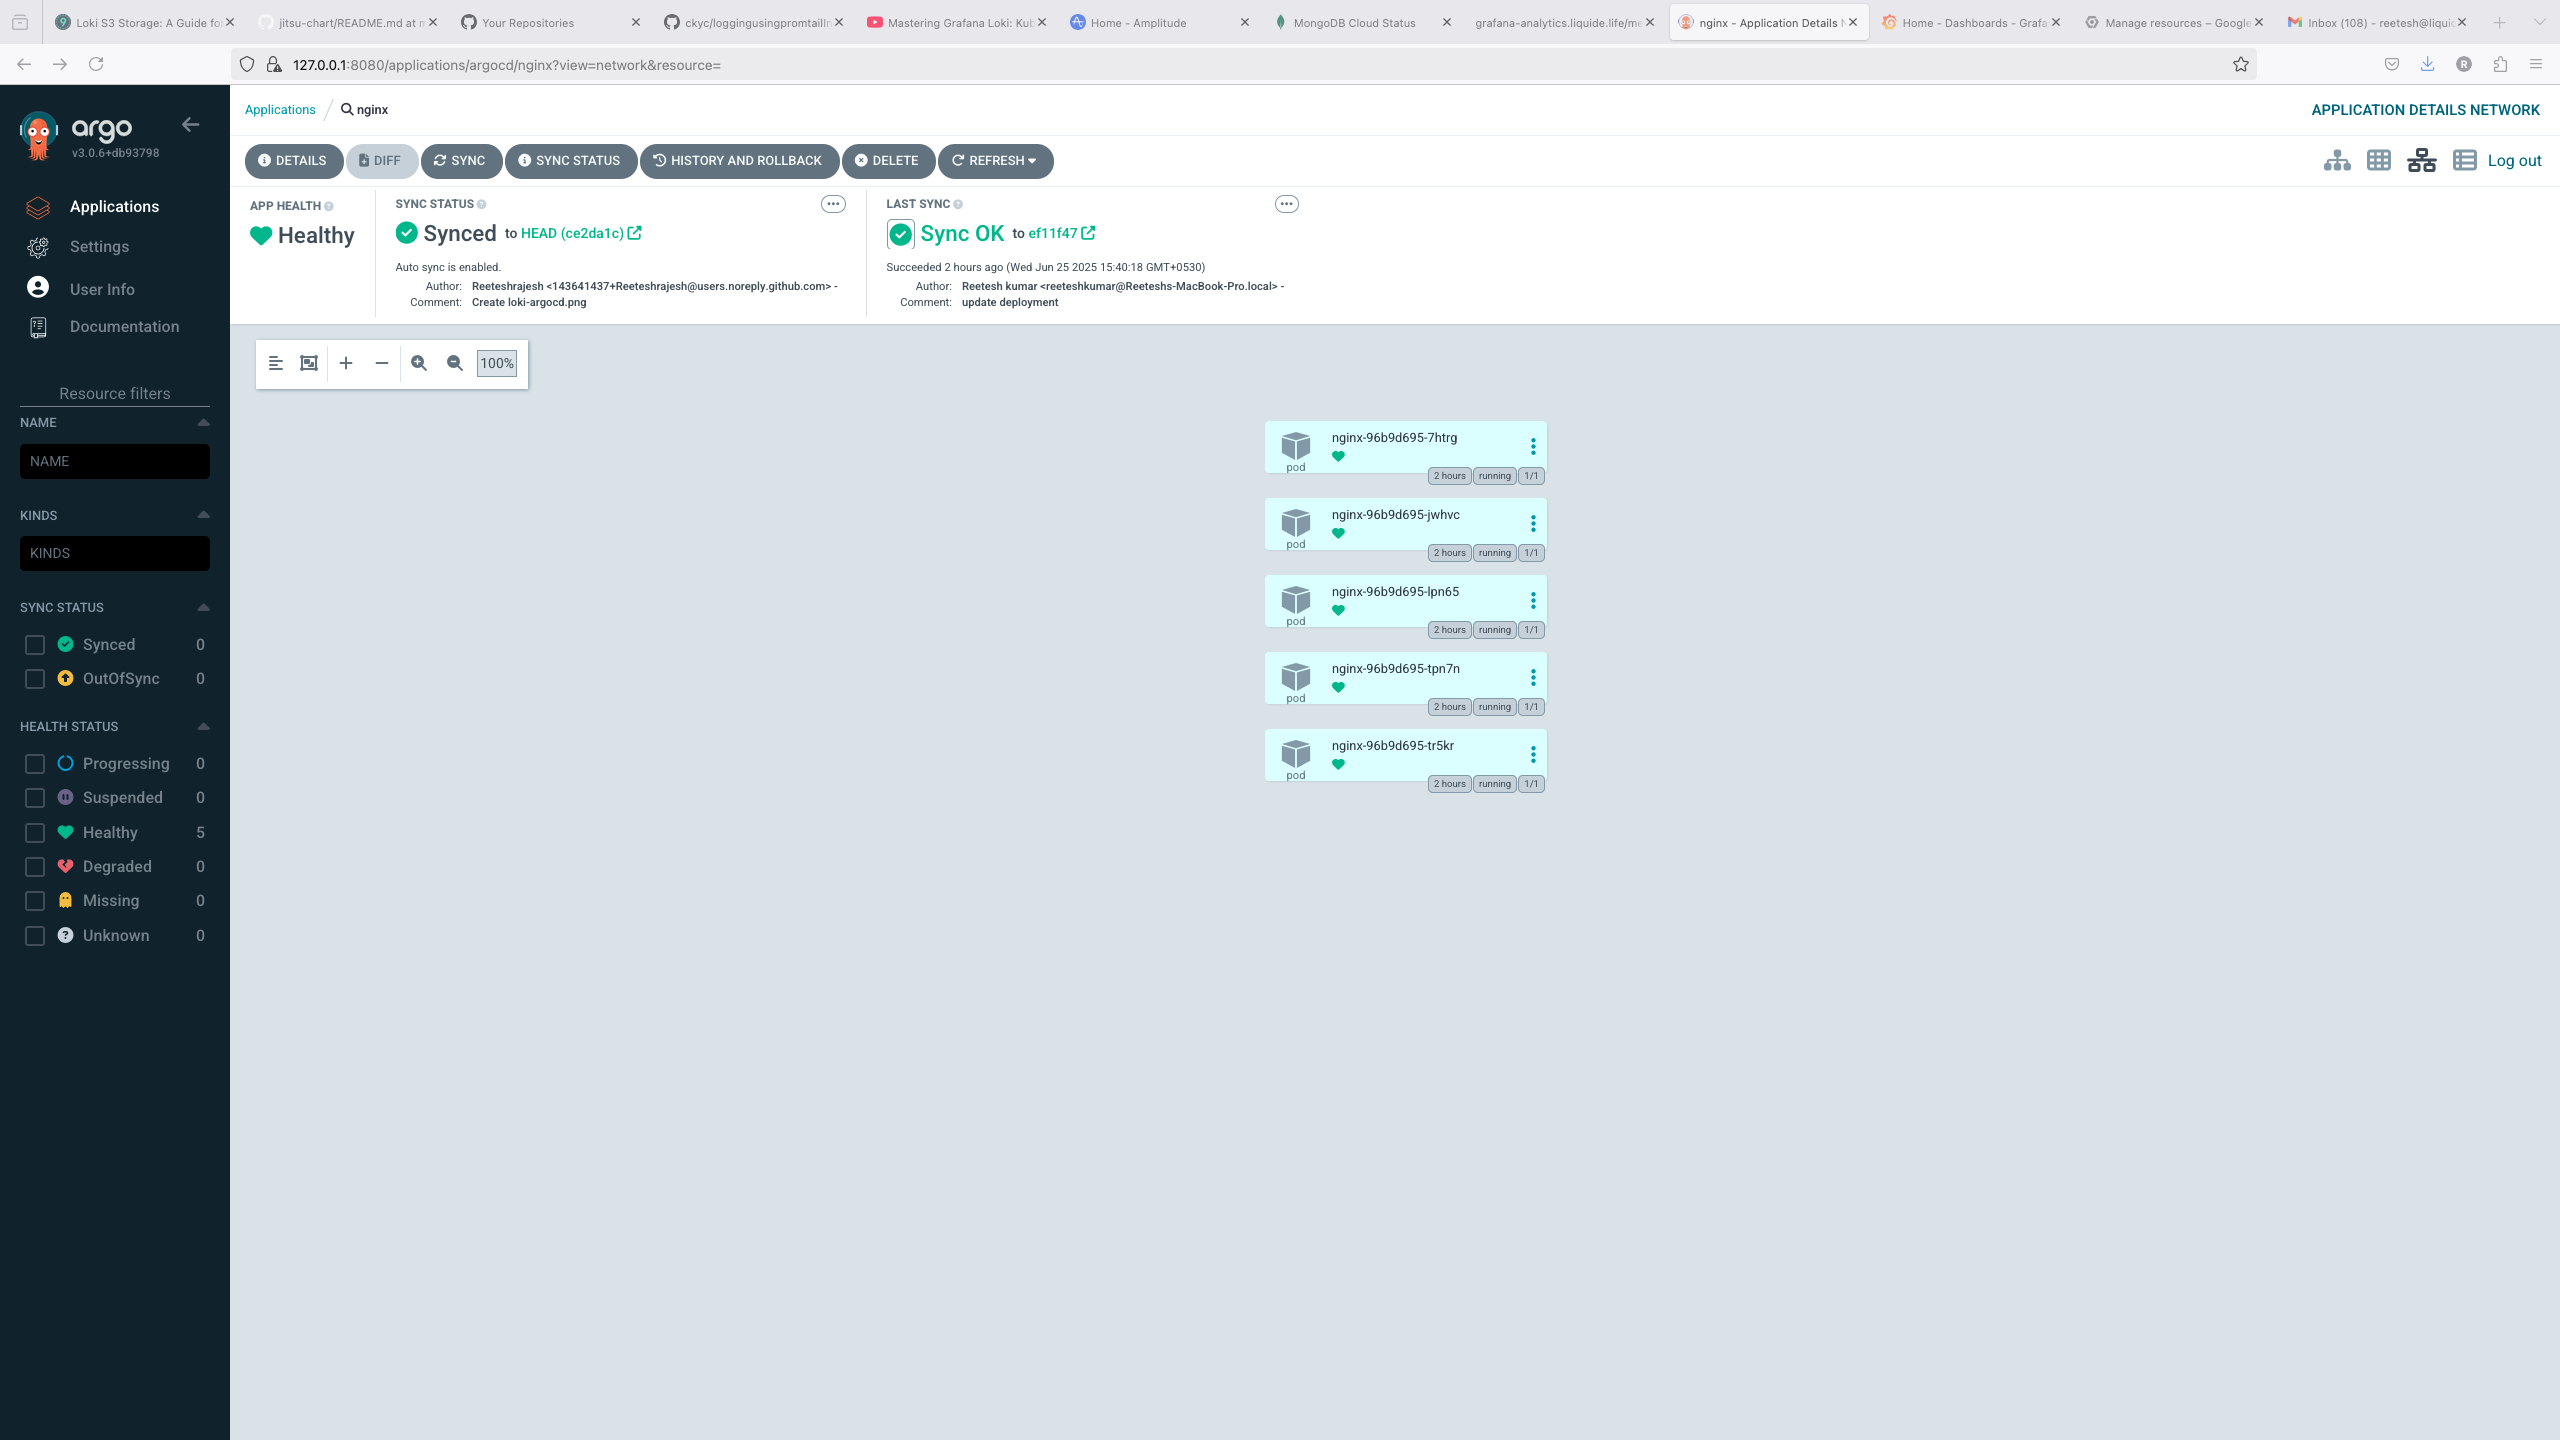Switch to pods grid view icon

(2379, 161)
